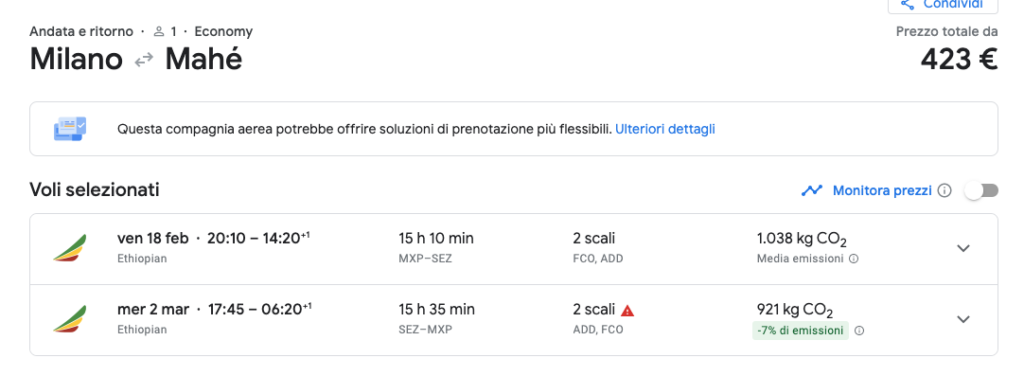Click the -7% di emissioni info icon
1024x376 pixels.
(x=859, y=330)
